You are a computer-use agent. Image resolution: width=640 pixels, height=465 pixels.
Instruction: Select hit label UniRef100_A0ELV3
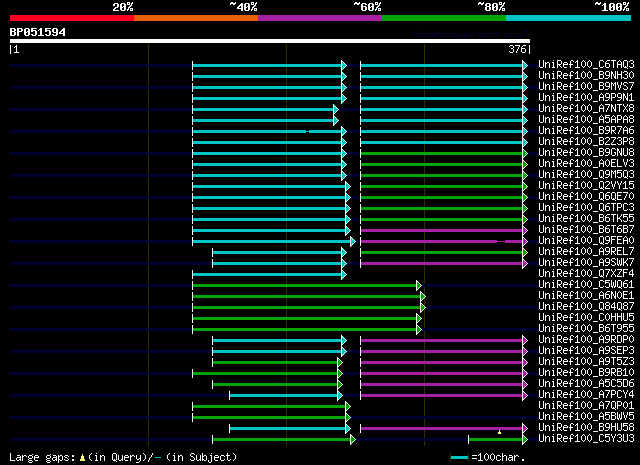pyautogui.click(x=586, y=164)
